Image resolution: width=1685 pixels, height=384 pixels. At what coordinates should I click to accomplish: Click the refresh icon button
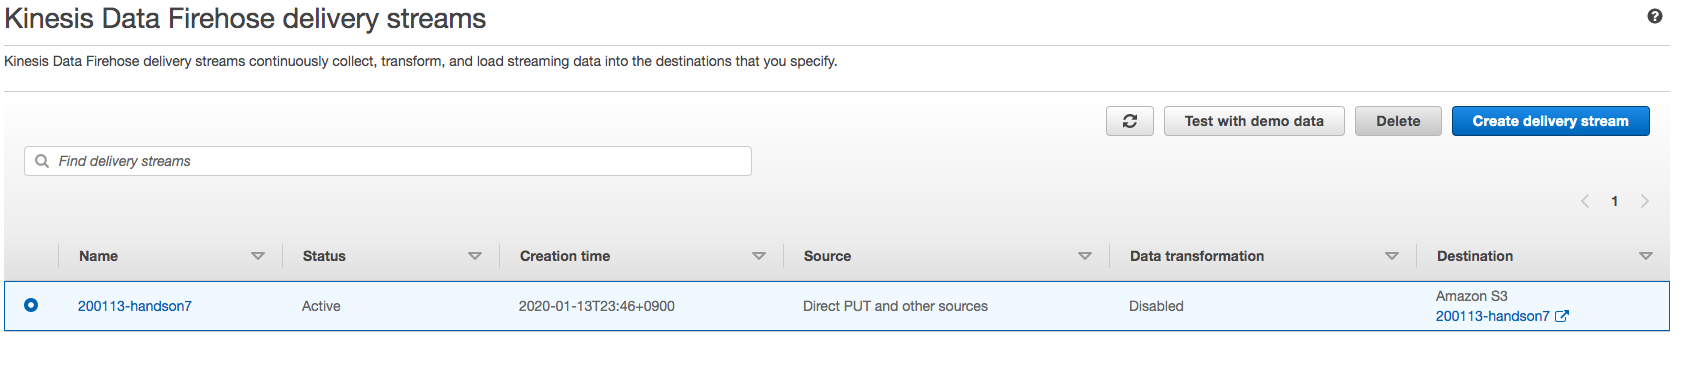coord(1130,121)
